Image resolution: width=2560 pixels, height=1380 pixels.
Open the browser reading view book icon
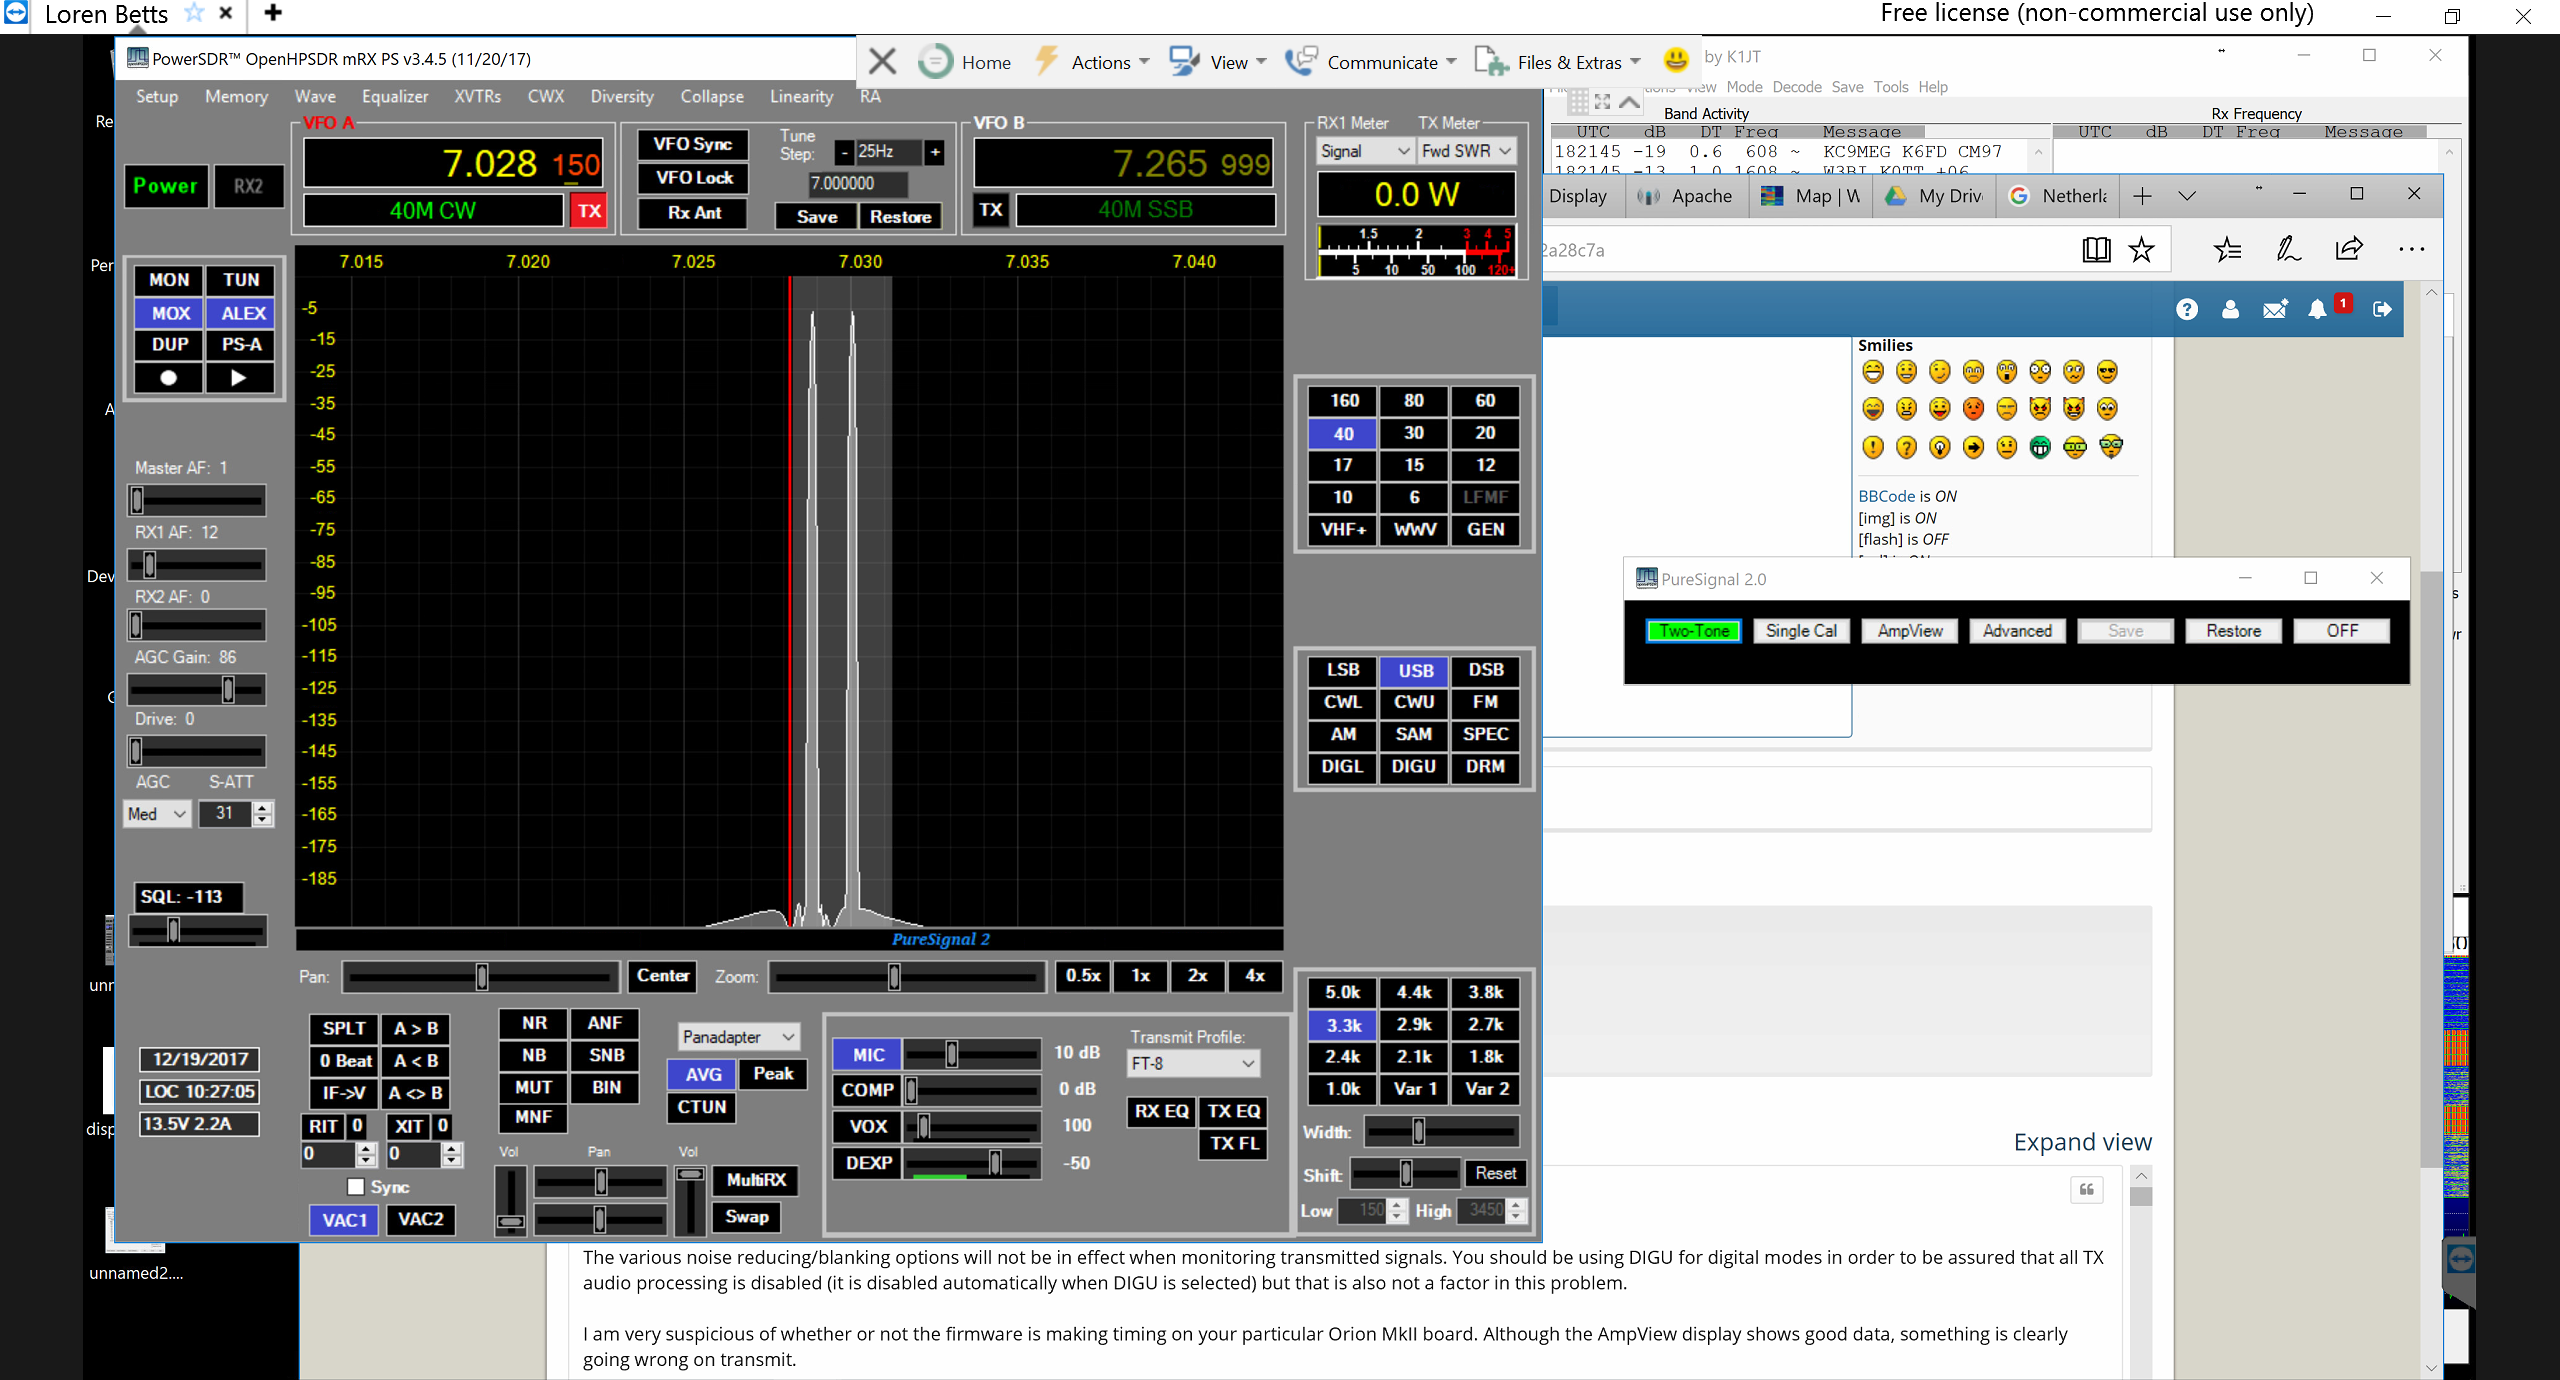click(x=2096, y=249)
